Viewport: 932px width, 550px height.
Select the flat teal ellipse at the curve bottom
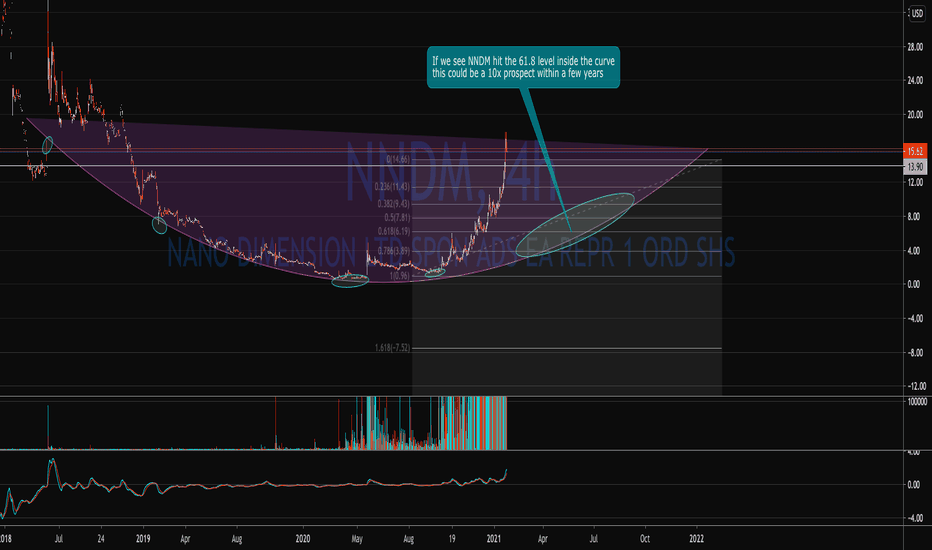pyautogui.click(x=350, y=280)
